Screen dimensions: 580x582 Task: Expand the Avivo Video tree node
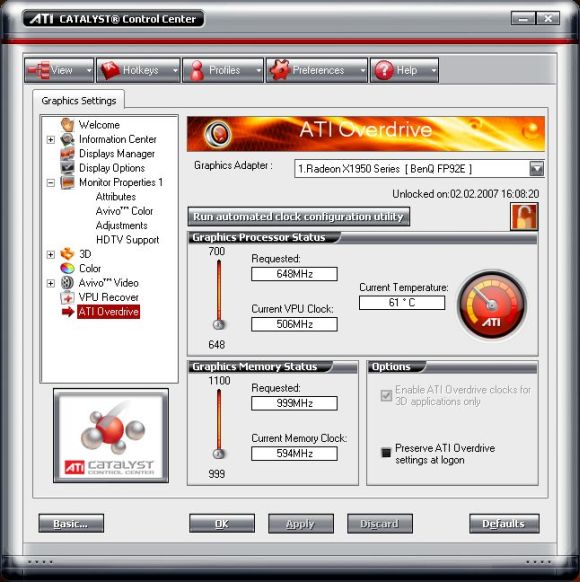(x=51, y=283)
